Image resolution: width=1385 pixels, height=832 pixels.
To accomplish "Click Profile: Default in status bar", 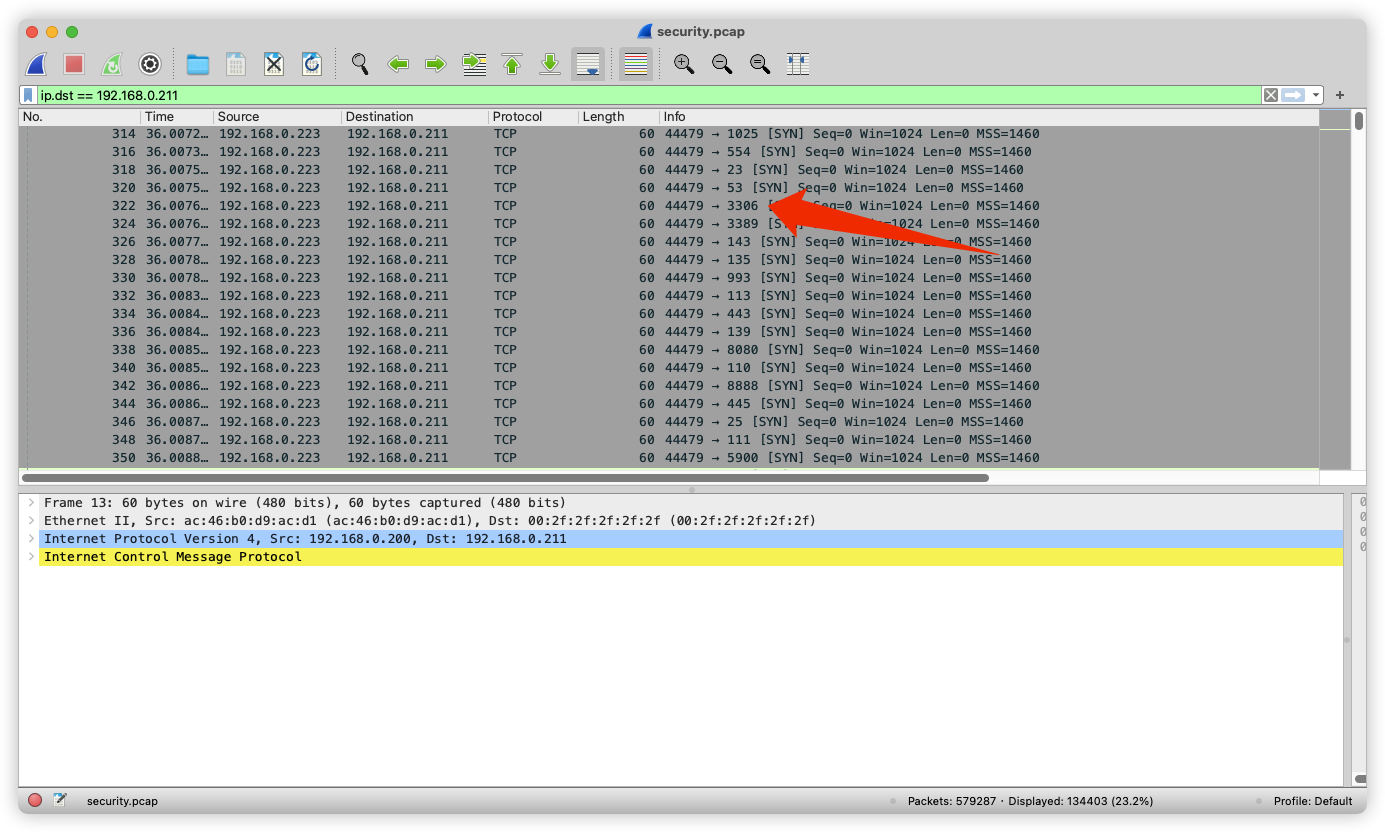I will tap(1313, 801).
